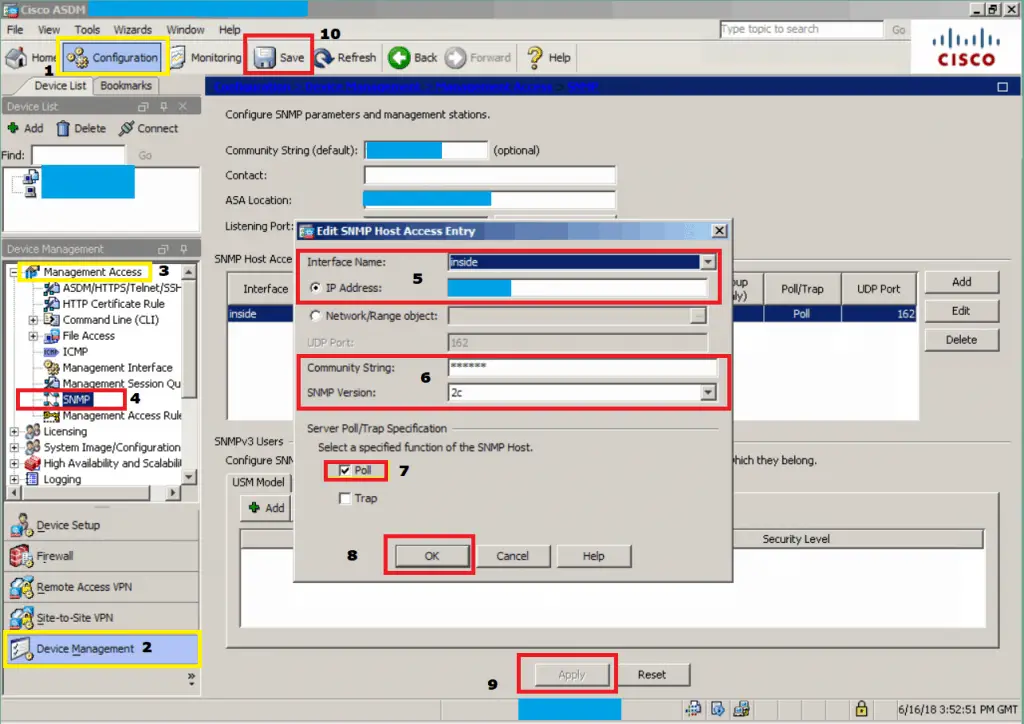Uncheck the Poll checkbox

pyautogui.click(x=345, y=470)
